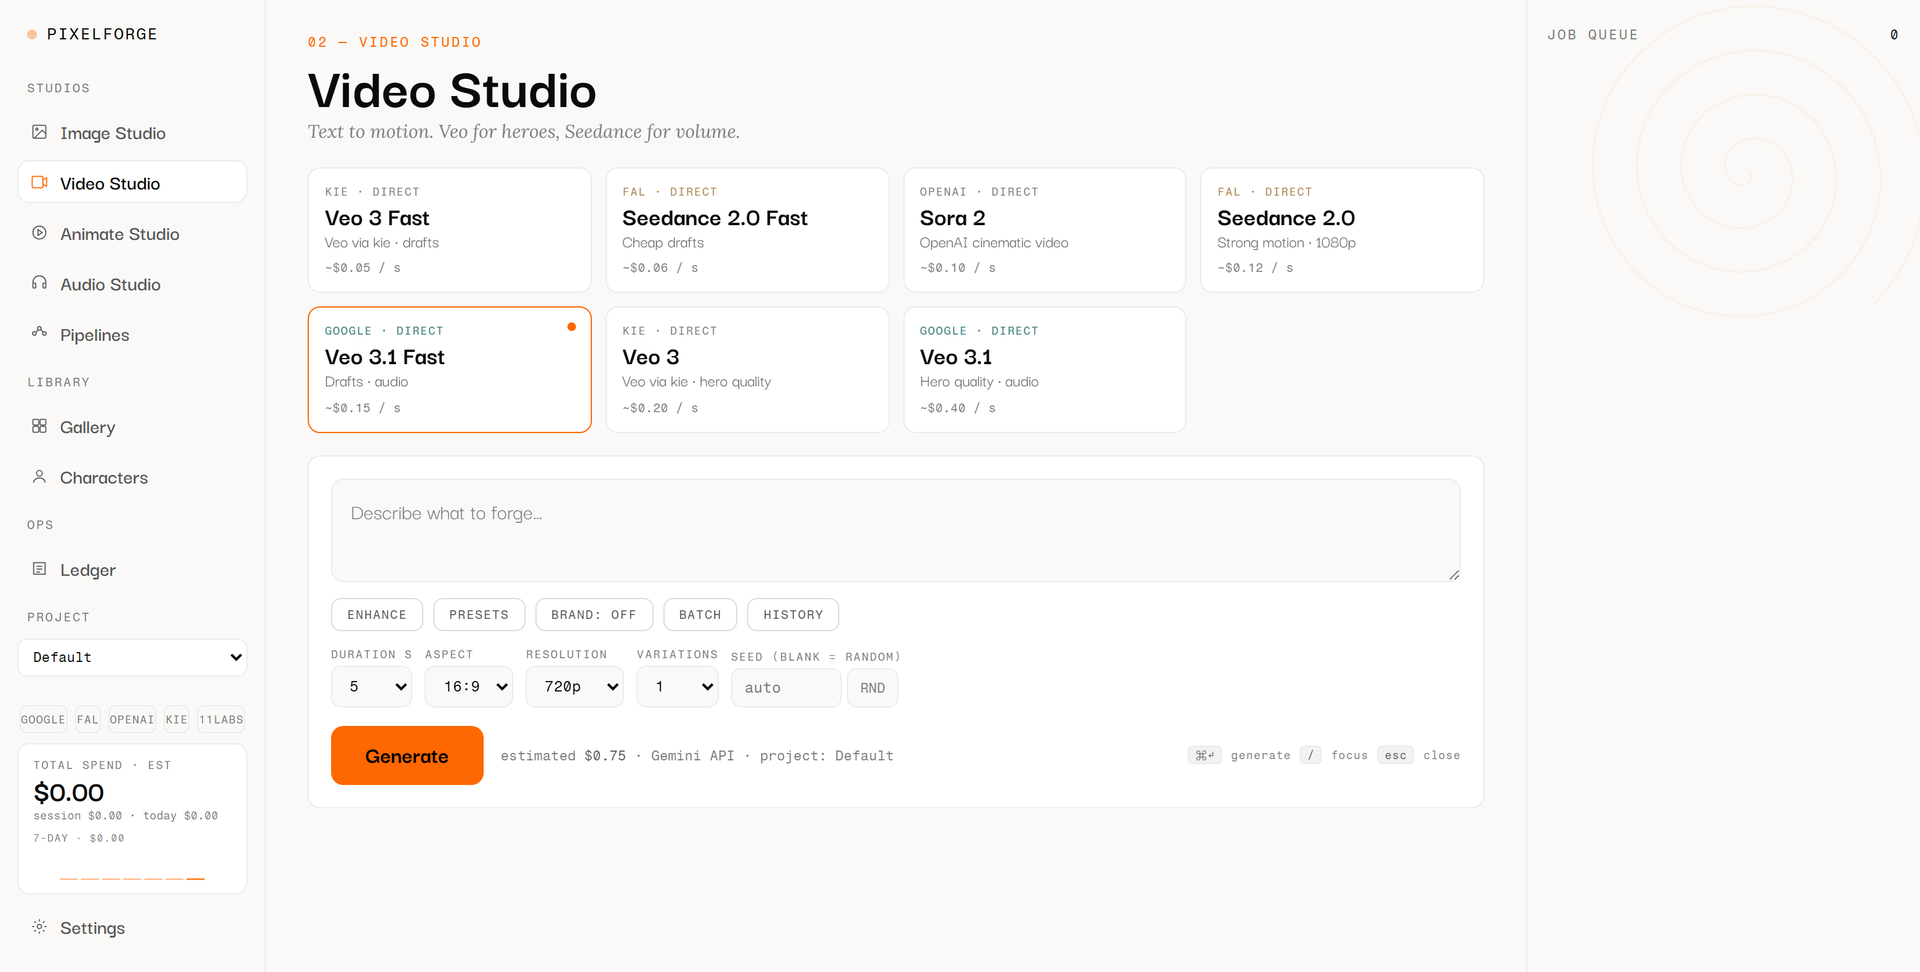Viewport: 1920px width, 972px height.
Task: Open the Ledger page
Action: 132,570
